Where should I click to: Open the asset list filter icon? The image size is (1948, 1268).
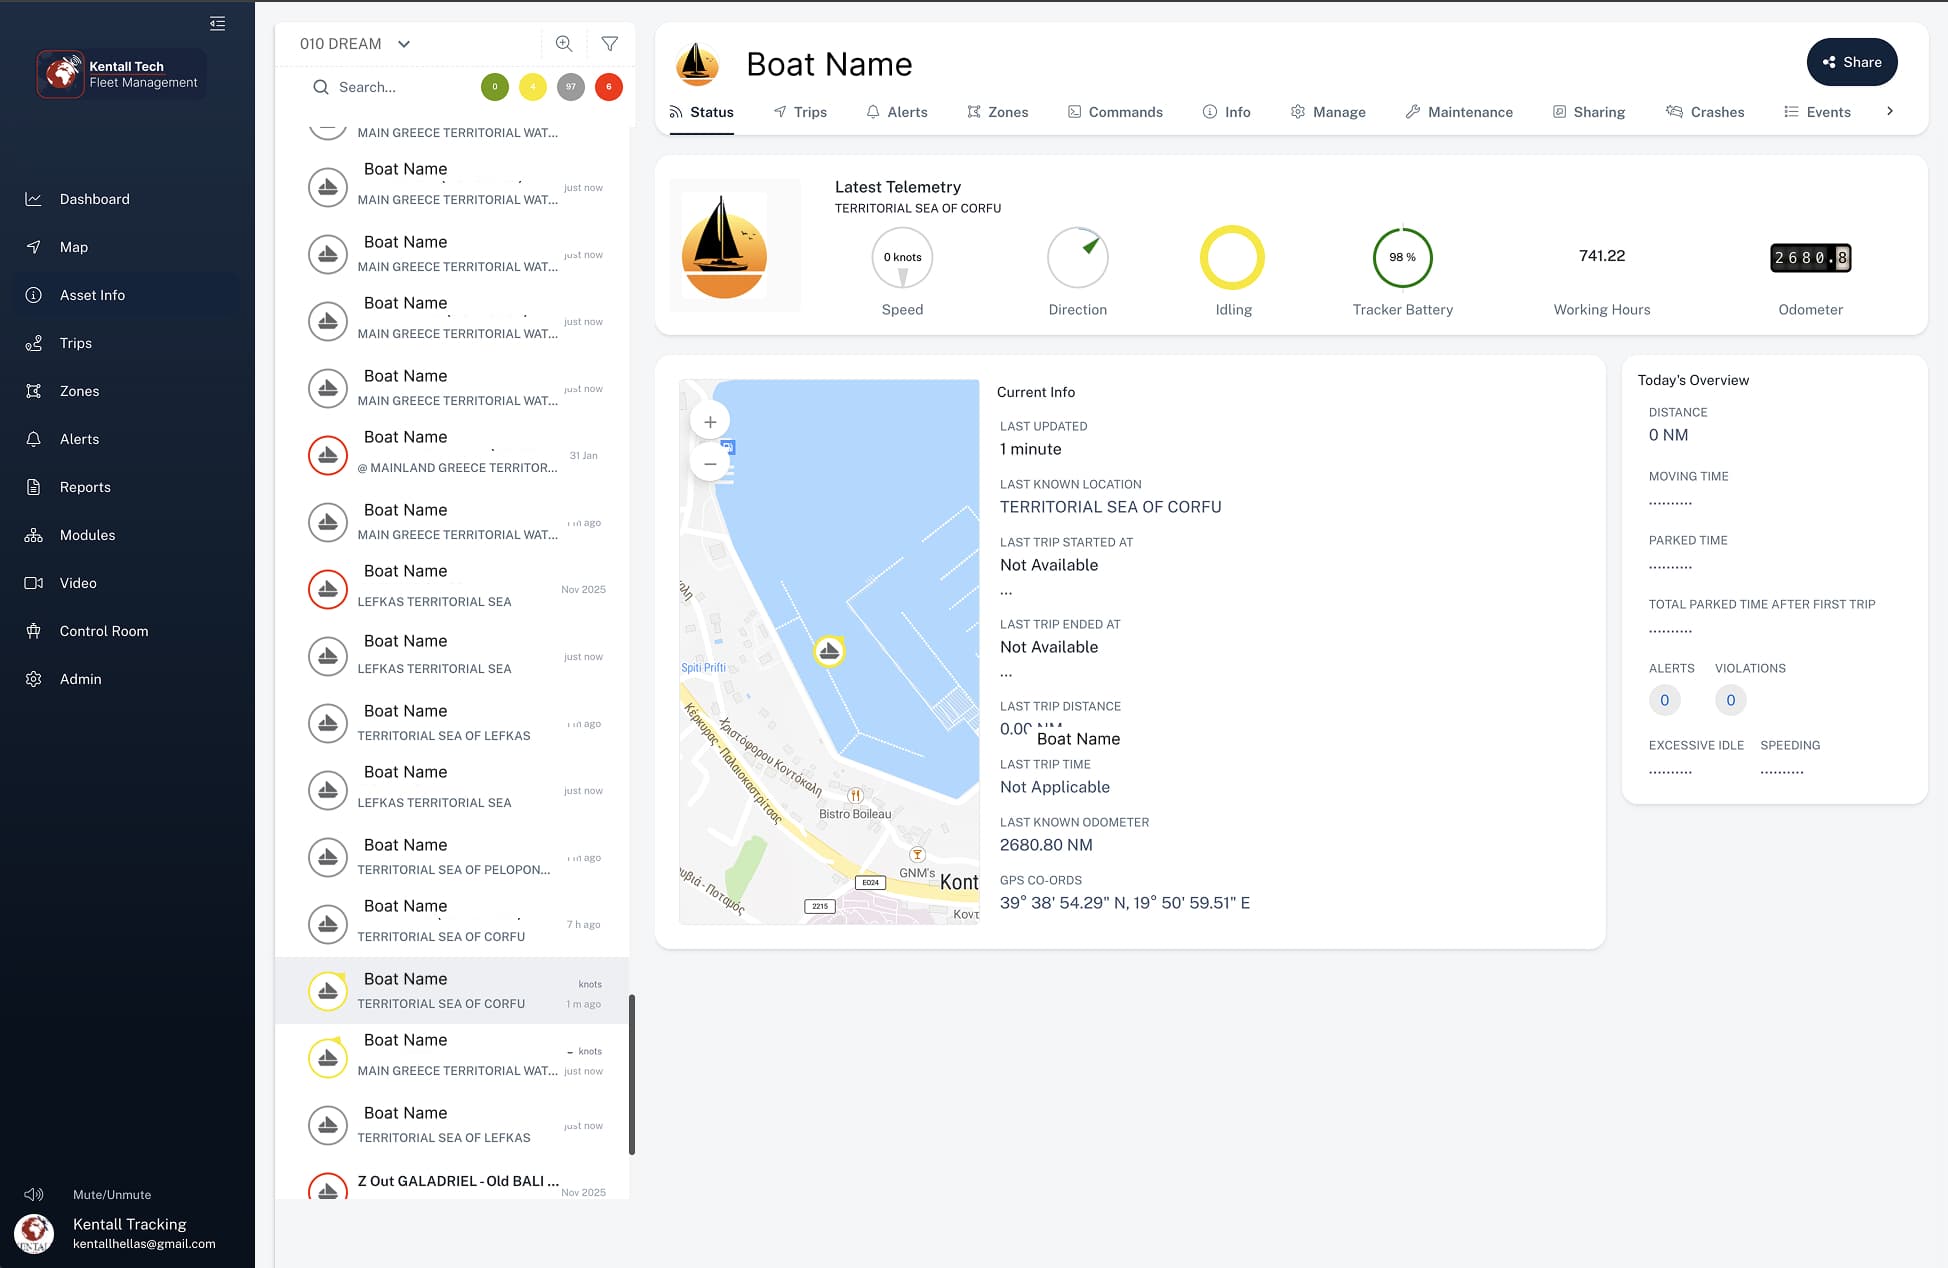609,44
